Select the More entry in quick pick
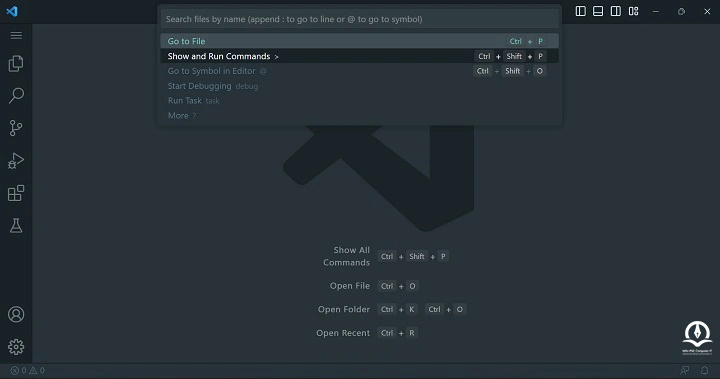Screen dimensions: 720x379 360,115
